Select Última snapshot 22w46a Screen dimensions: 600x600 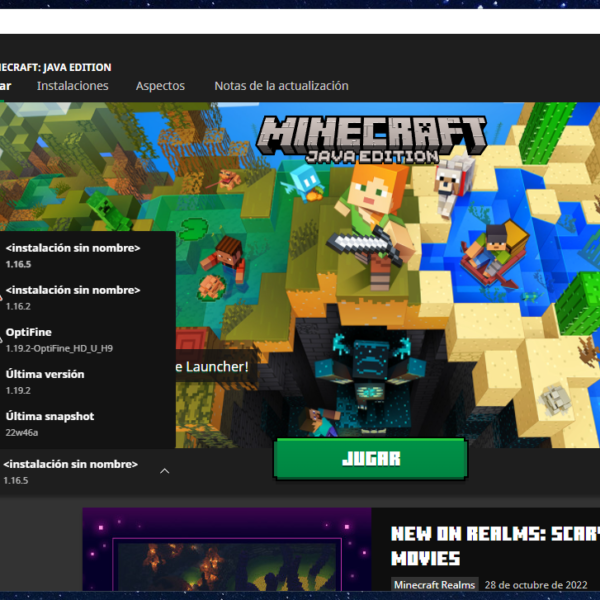(x=88, y=424)
